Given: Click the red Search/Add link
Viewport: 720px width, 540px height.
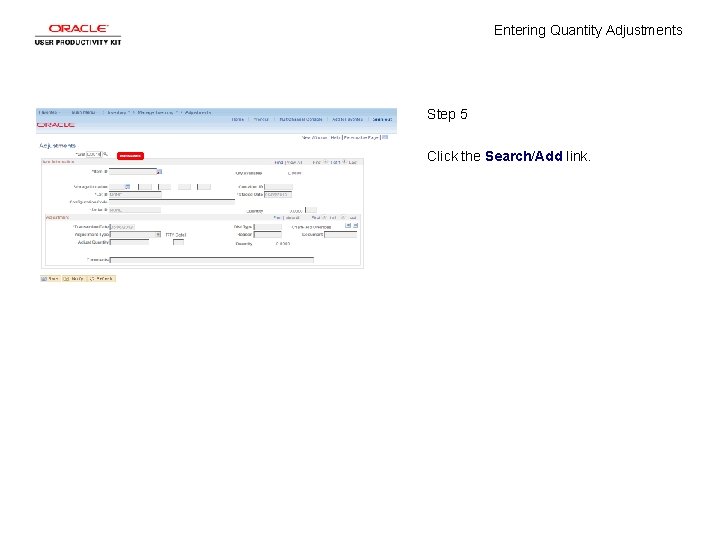Looking at the screenshot, I should [x=130, y=156].
